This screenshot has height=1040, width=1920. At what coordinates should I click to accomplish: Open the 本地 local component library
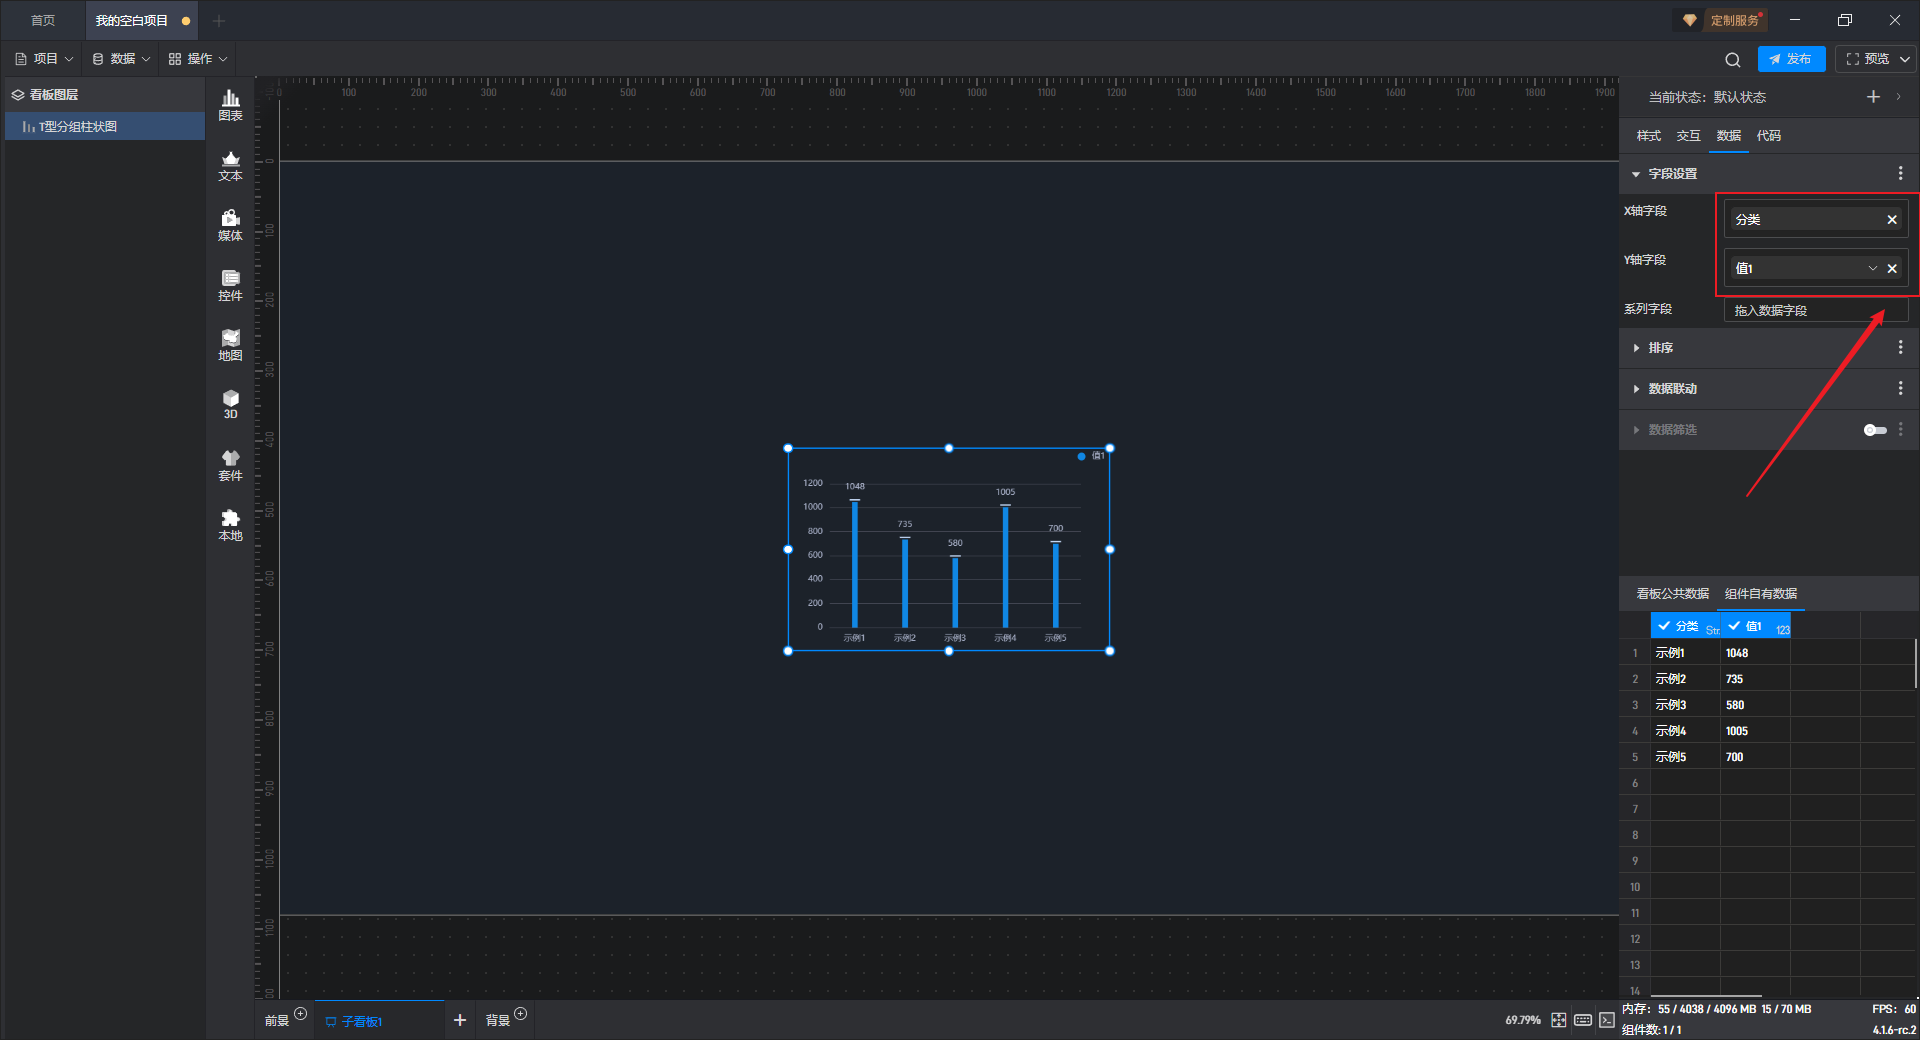pos(230,525)
